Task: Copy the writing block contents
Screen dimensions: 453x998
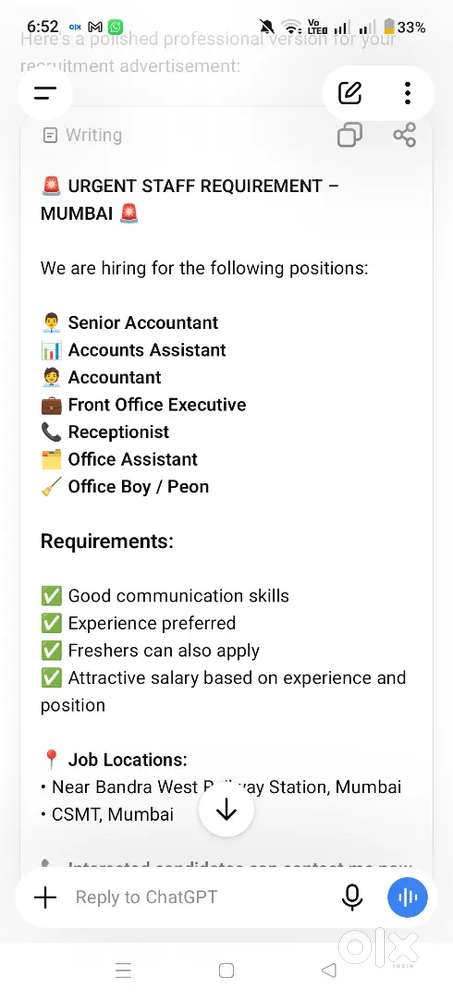Action: (x=349, y=135)
